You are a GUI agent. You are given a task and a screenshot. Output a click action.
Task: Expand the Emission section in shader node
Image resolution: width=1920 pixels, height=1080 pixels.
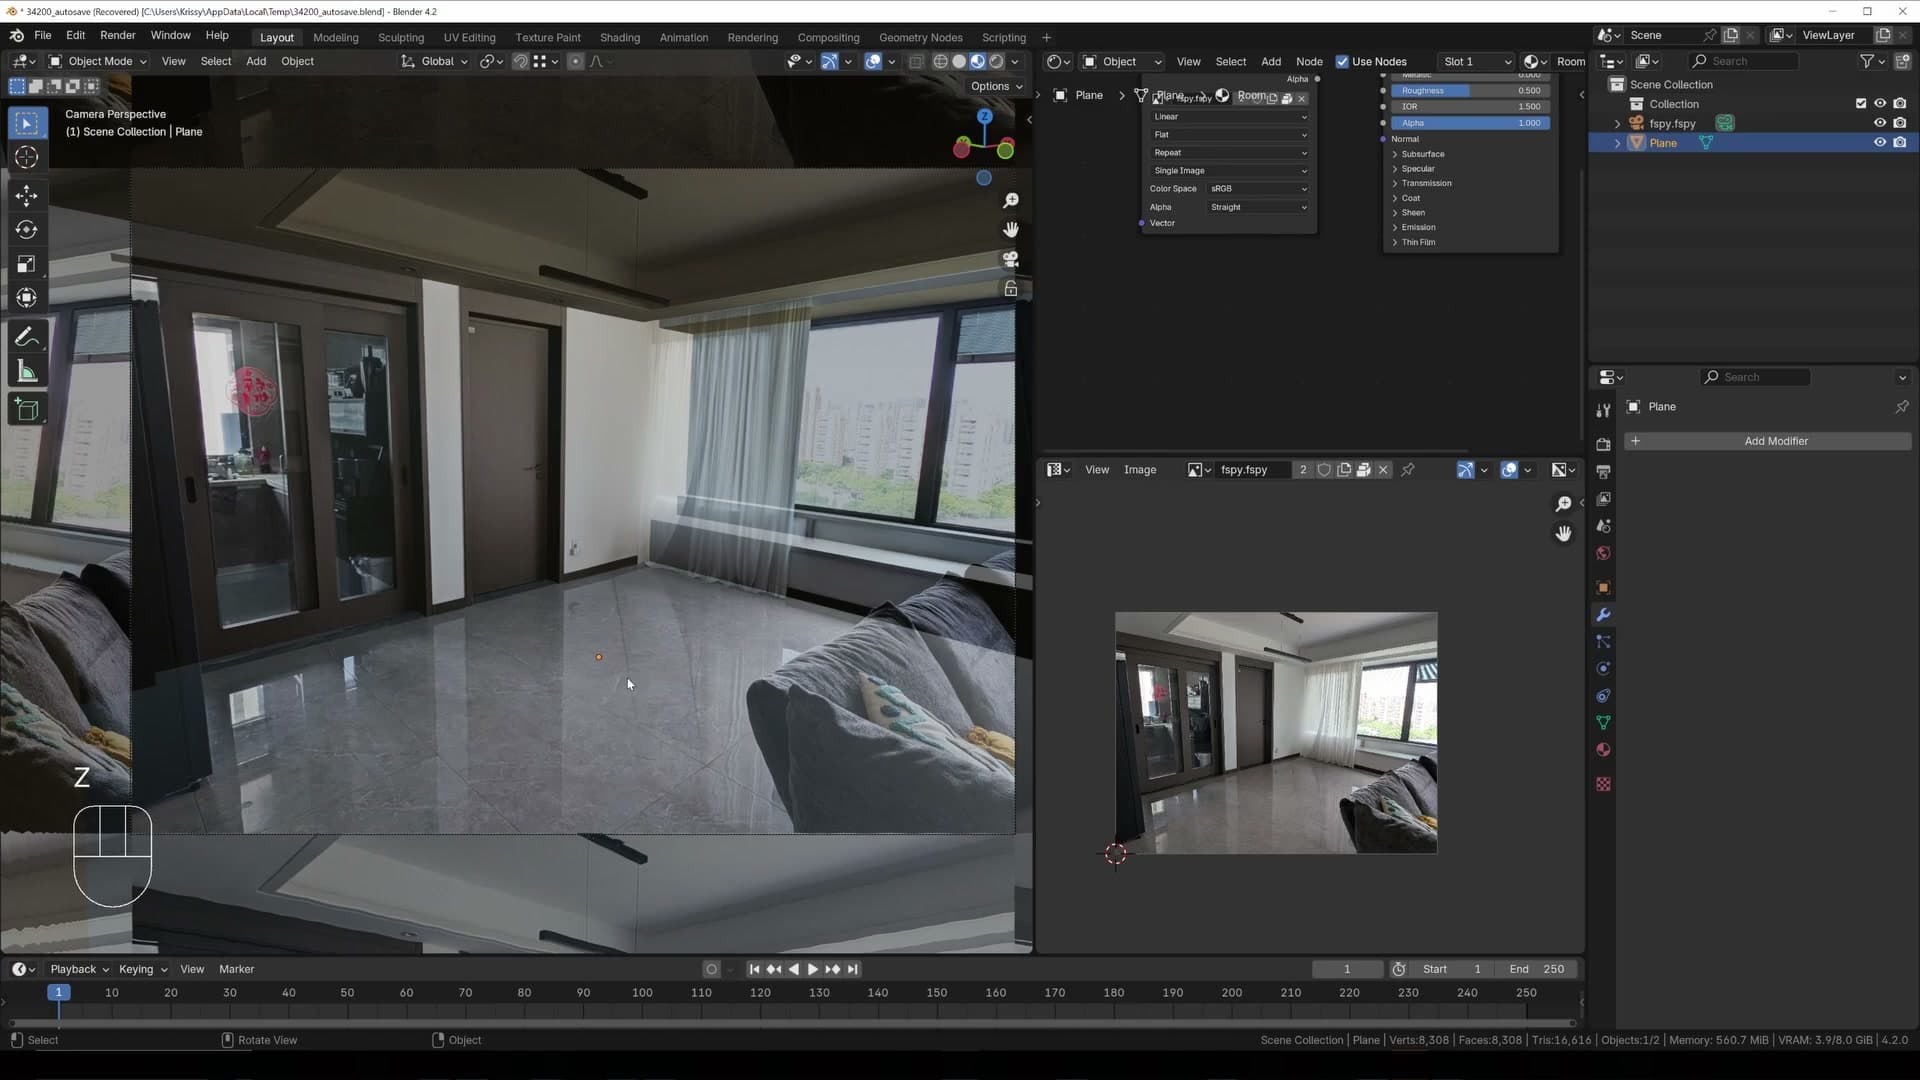[1417, 228]
